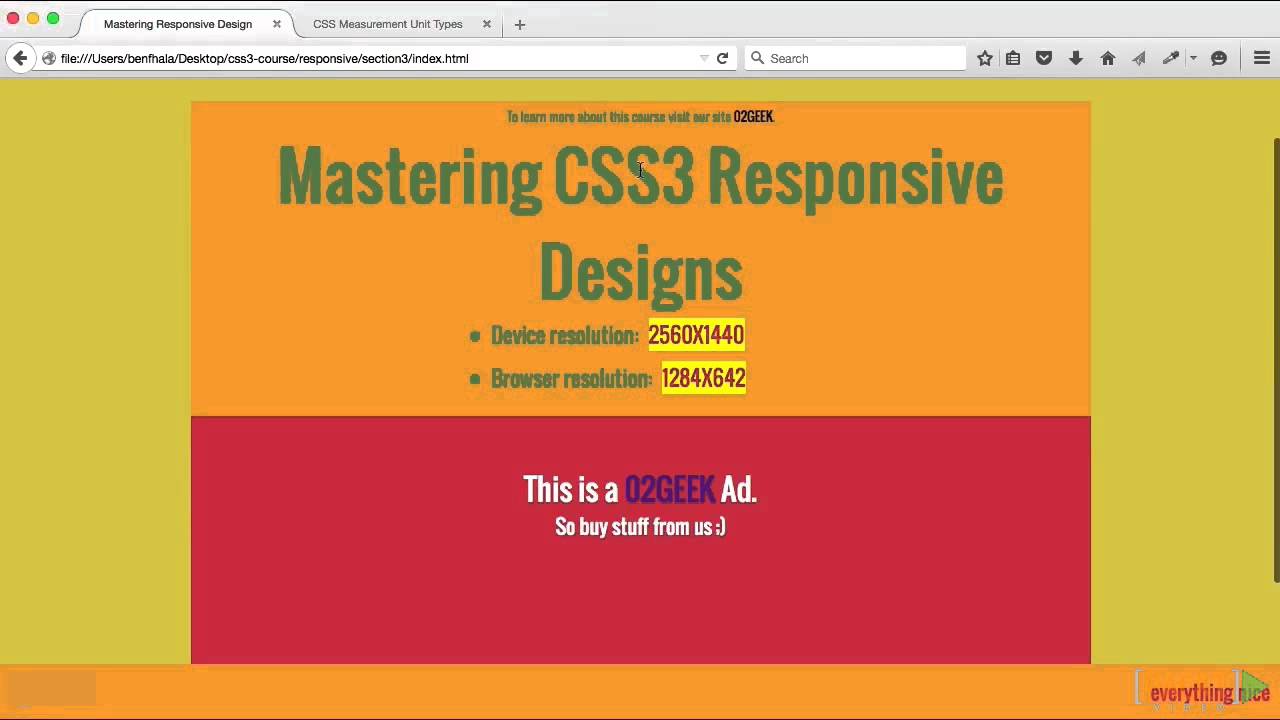The image size is (1280, 720).
Task: Click the paper plane share icon
Action: pyautogui.click(x=1139, y=58)
